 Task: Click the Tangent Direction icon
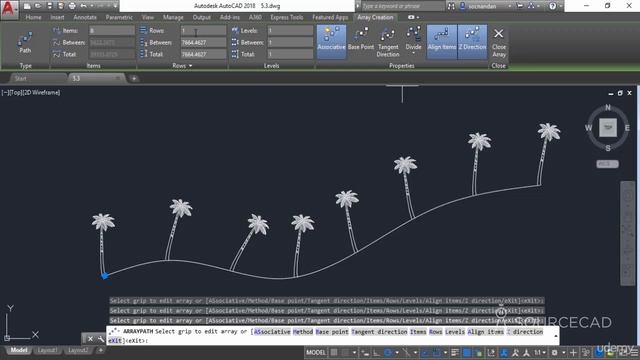(x=388, y=42)
